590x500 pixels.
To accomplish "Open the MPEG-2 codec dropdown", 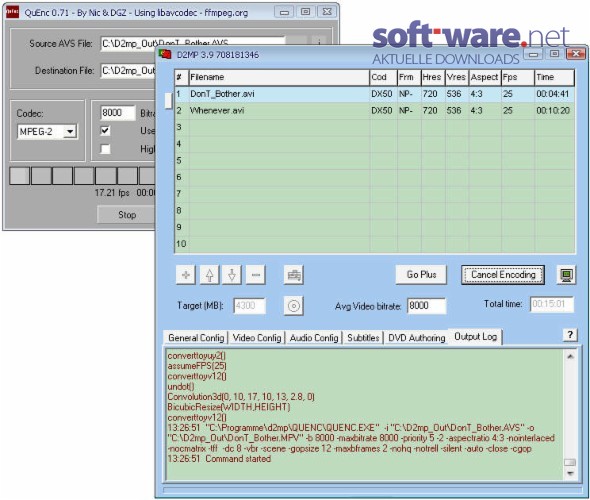I will pyautogui.click(x=70, y=132).
